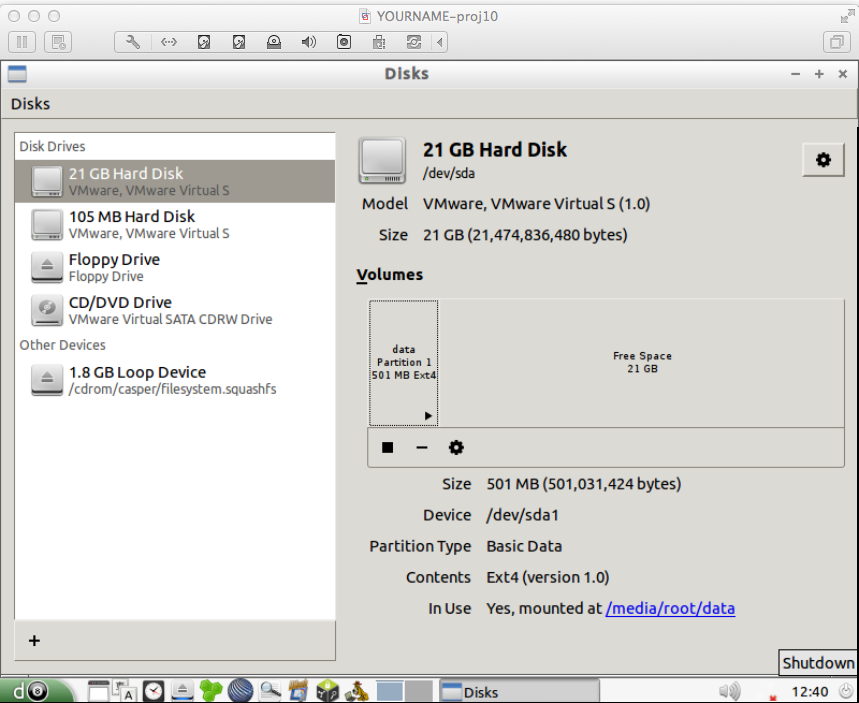The height and width of the screenshot is (703, 859).
Task: Select the data Partition 1 volume block
Action: tap(403, 363)
